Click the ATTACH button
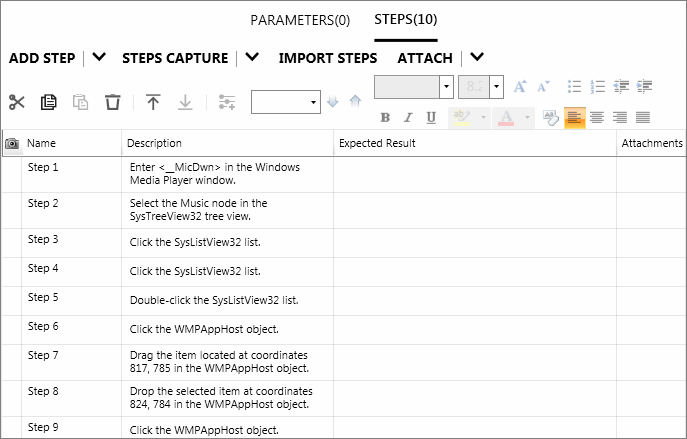687x439 pixels. click(x=425, y=58)
